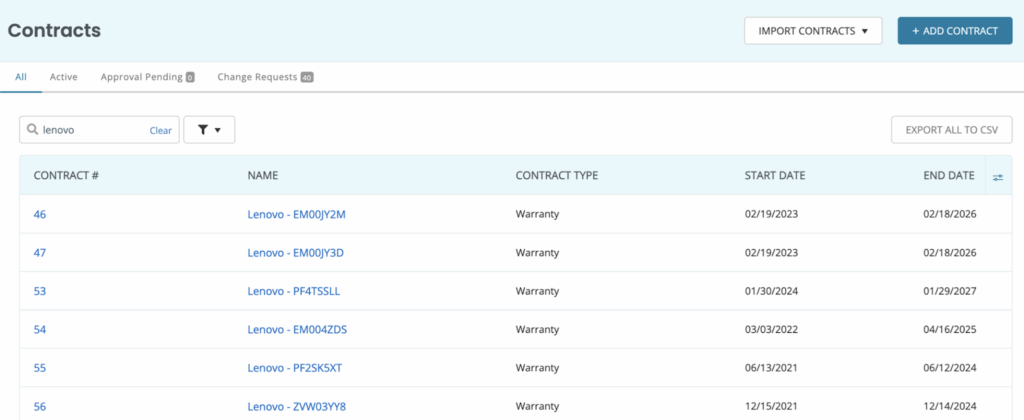Open contract number 55
Screen dimensions: 1024x420
(x=40, y=368)
